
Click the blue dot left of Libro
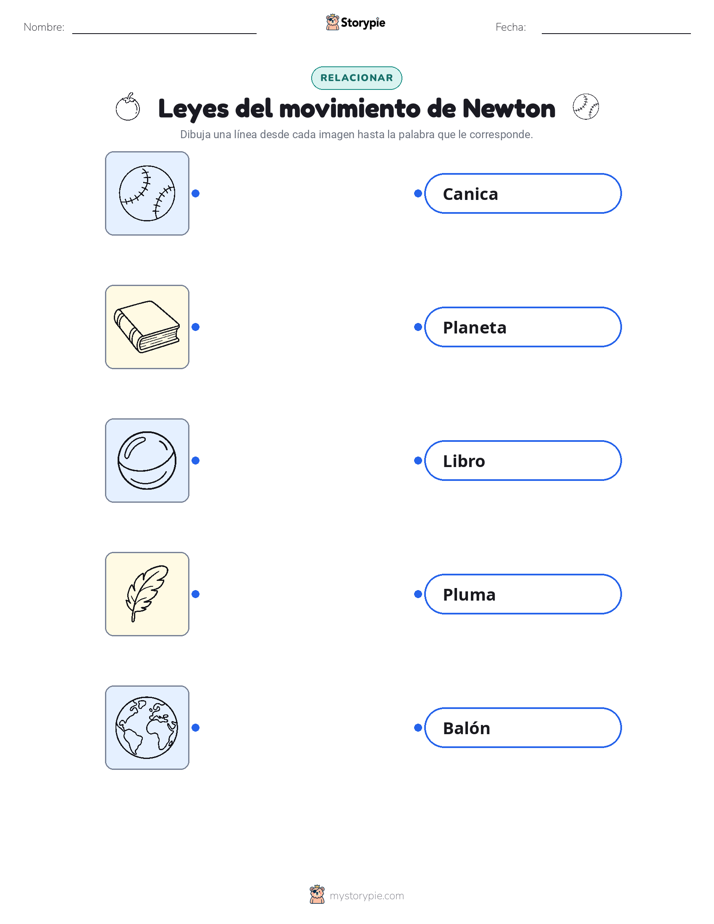[x=418, y=460]
